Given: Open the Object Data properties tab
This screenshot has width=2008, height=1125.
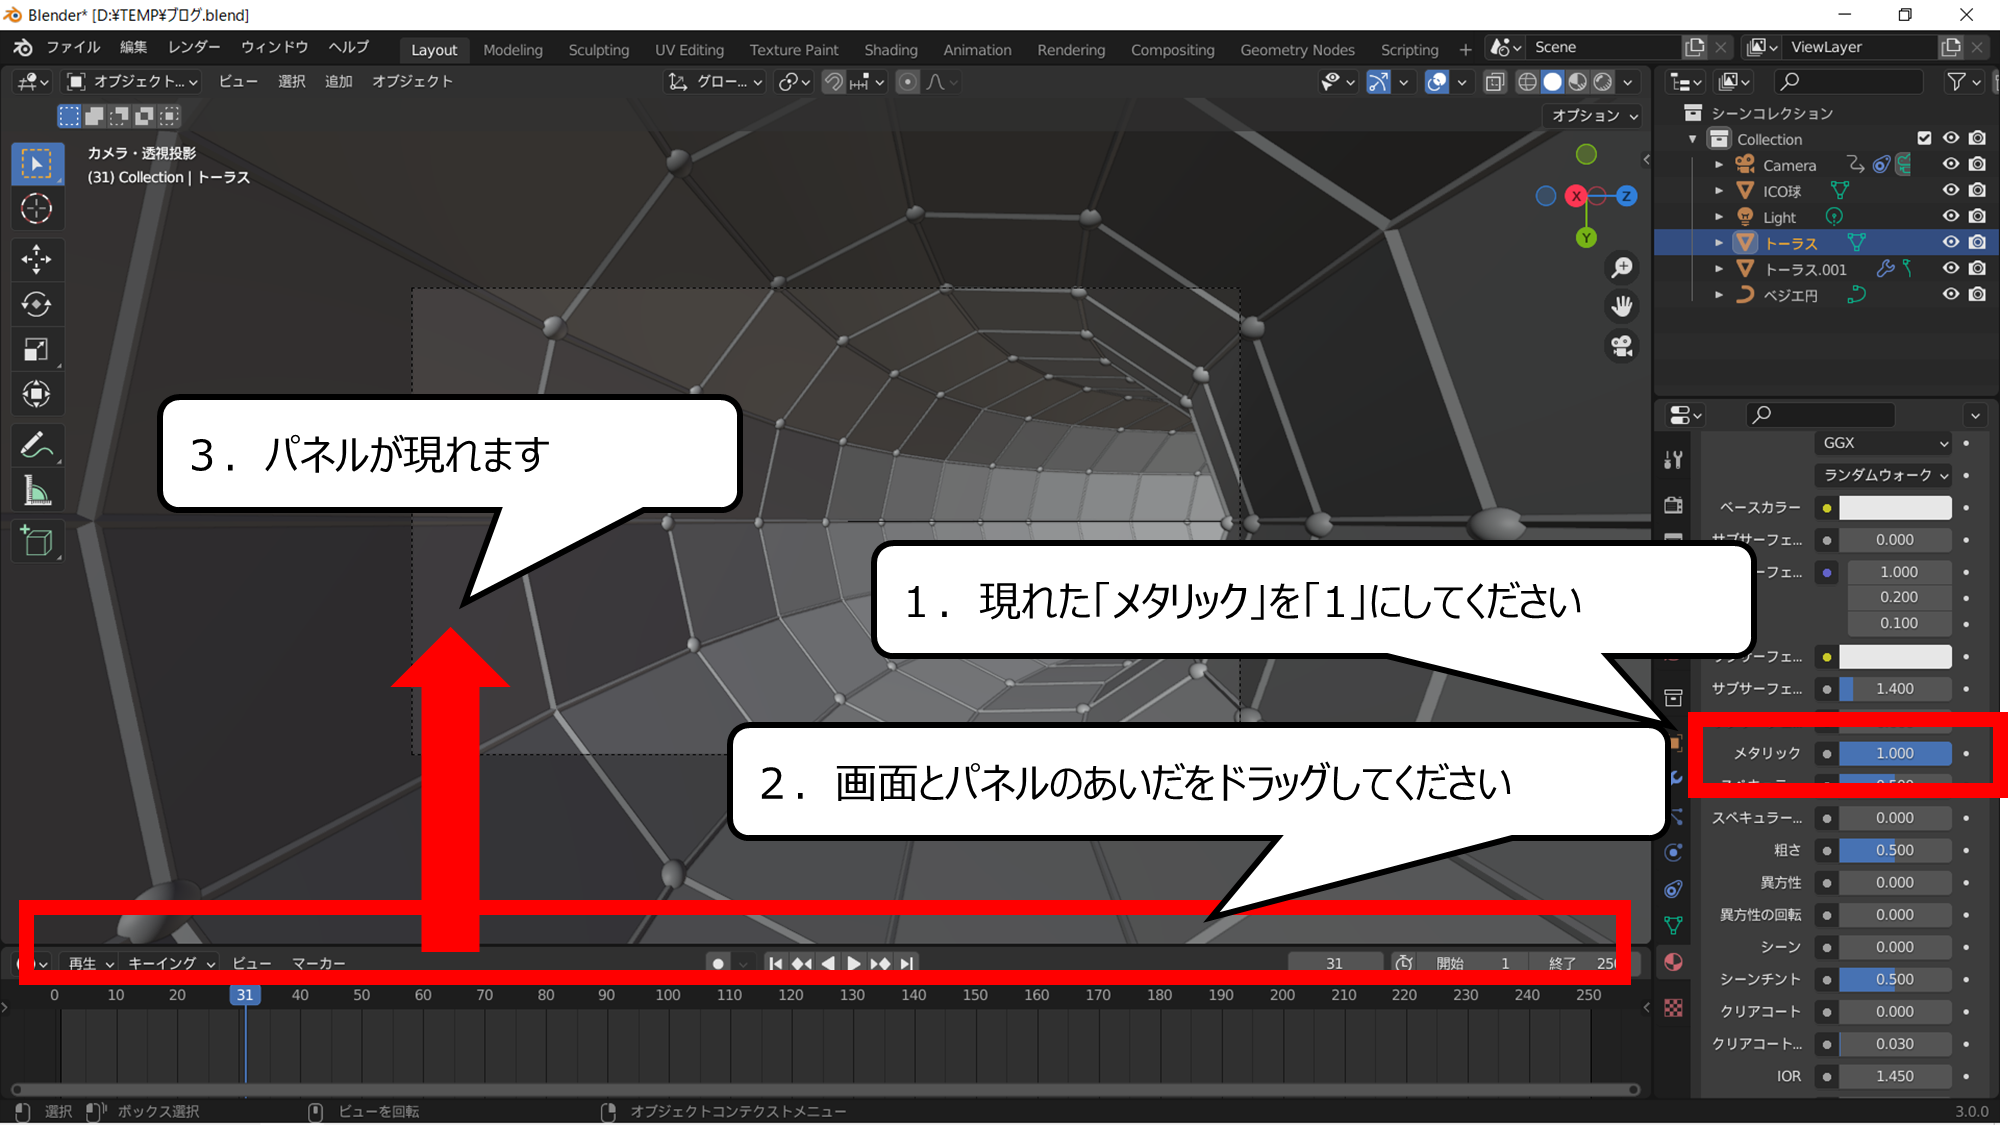Looking at the screenshot, I should tap(1673, 925).
